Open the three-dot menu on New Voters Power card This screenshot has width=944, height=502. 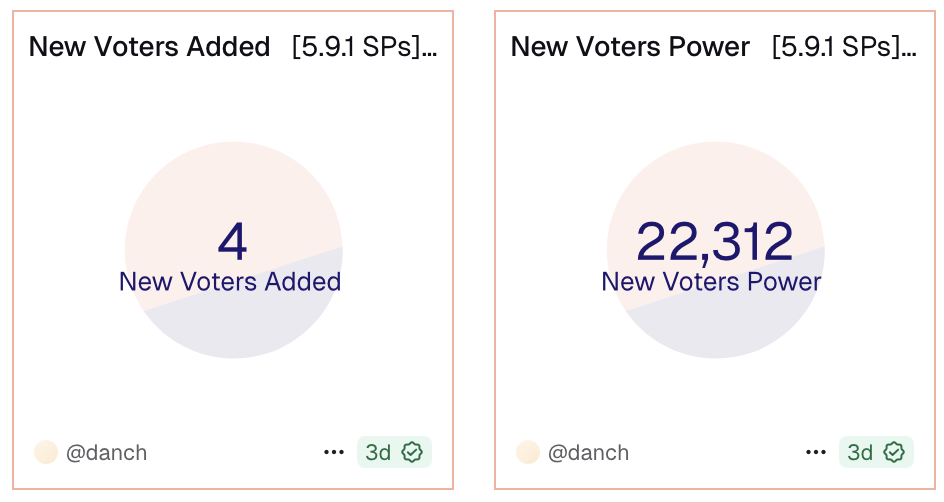click(x=816, y=453)
